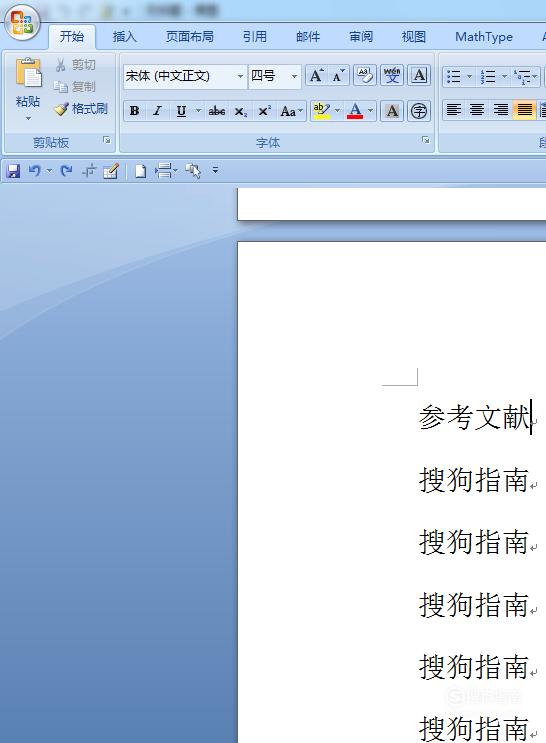Click Save in the Quick Access Toolbar

coord(13,171)
